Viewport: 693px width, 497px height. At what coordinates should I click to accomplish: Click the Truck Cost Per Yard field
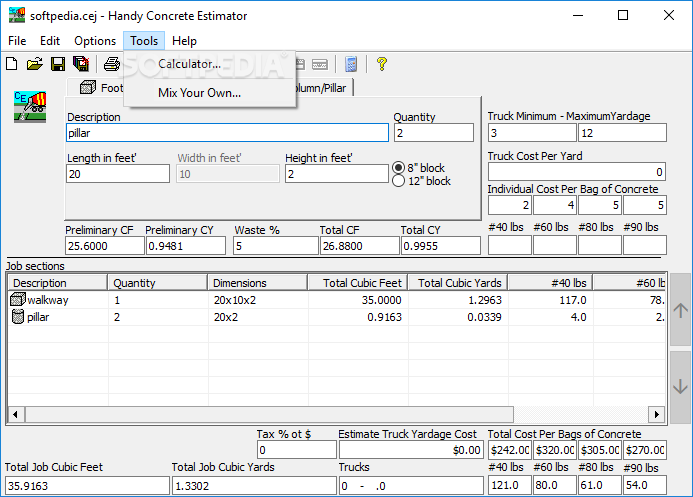[577, 172]
